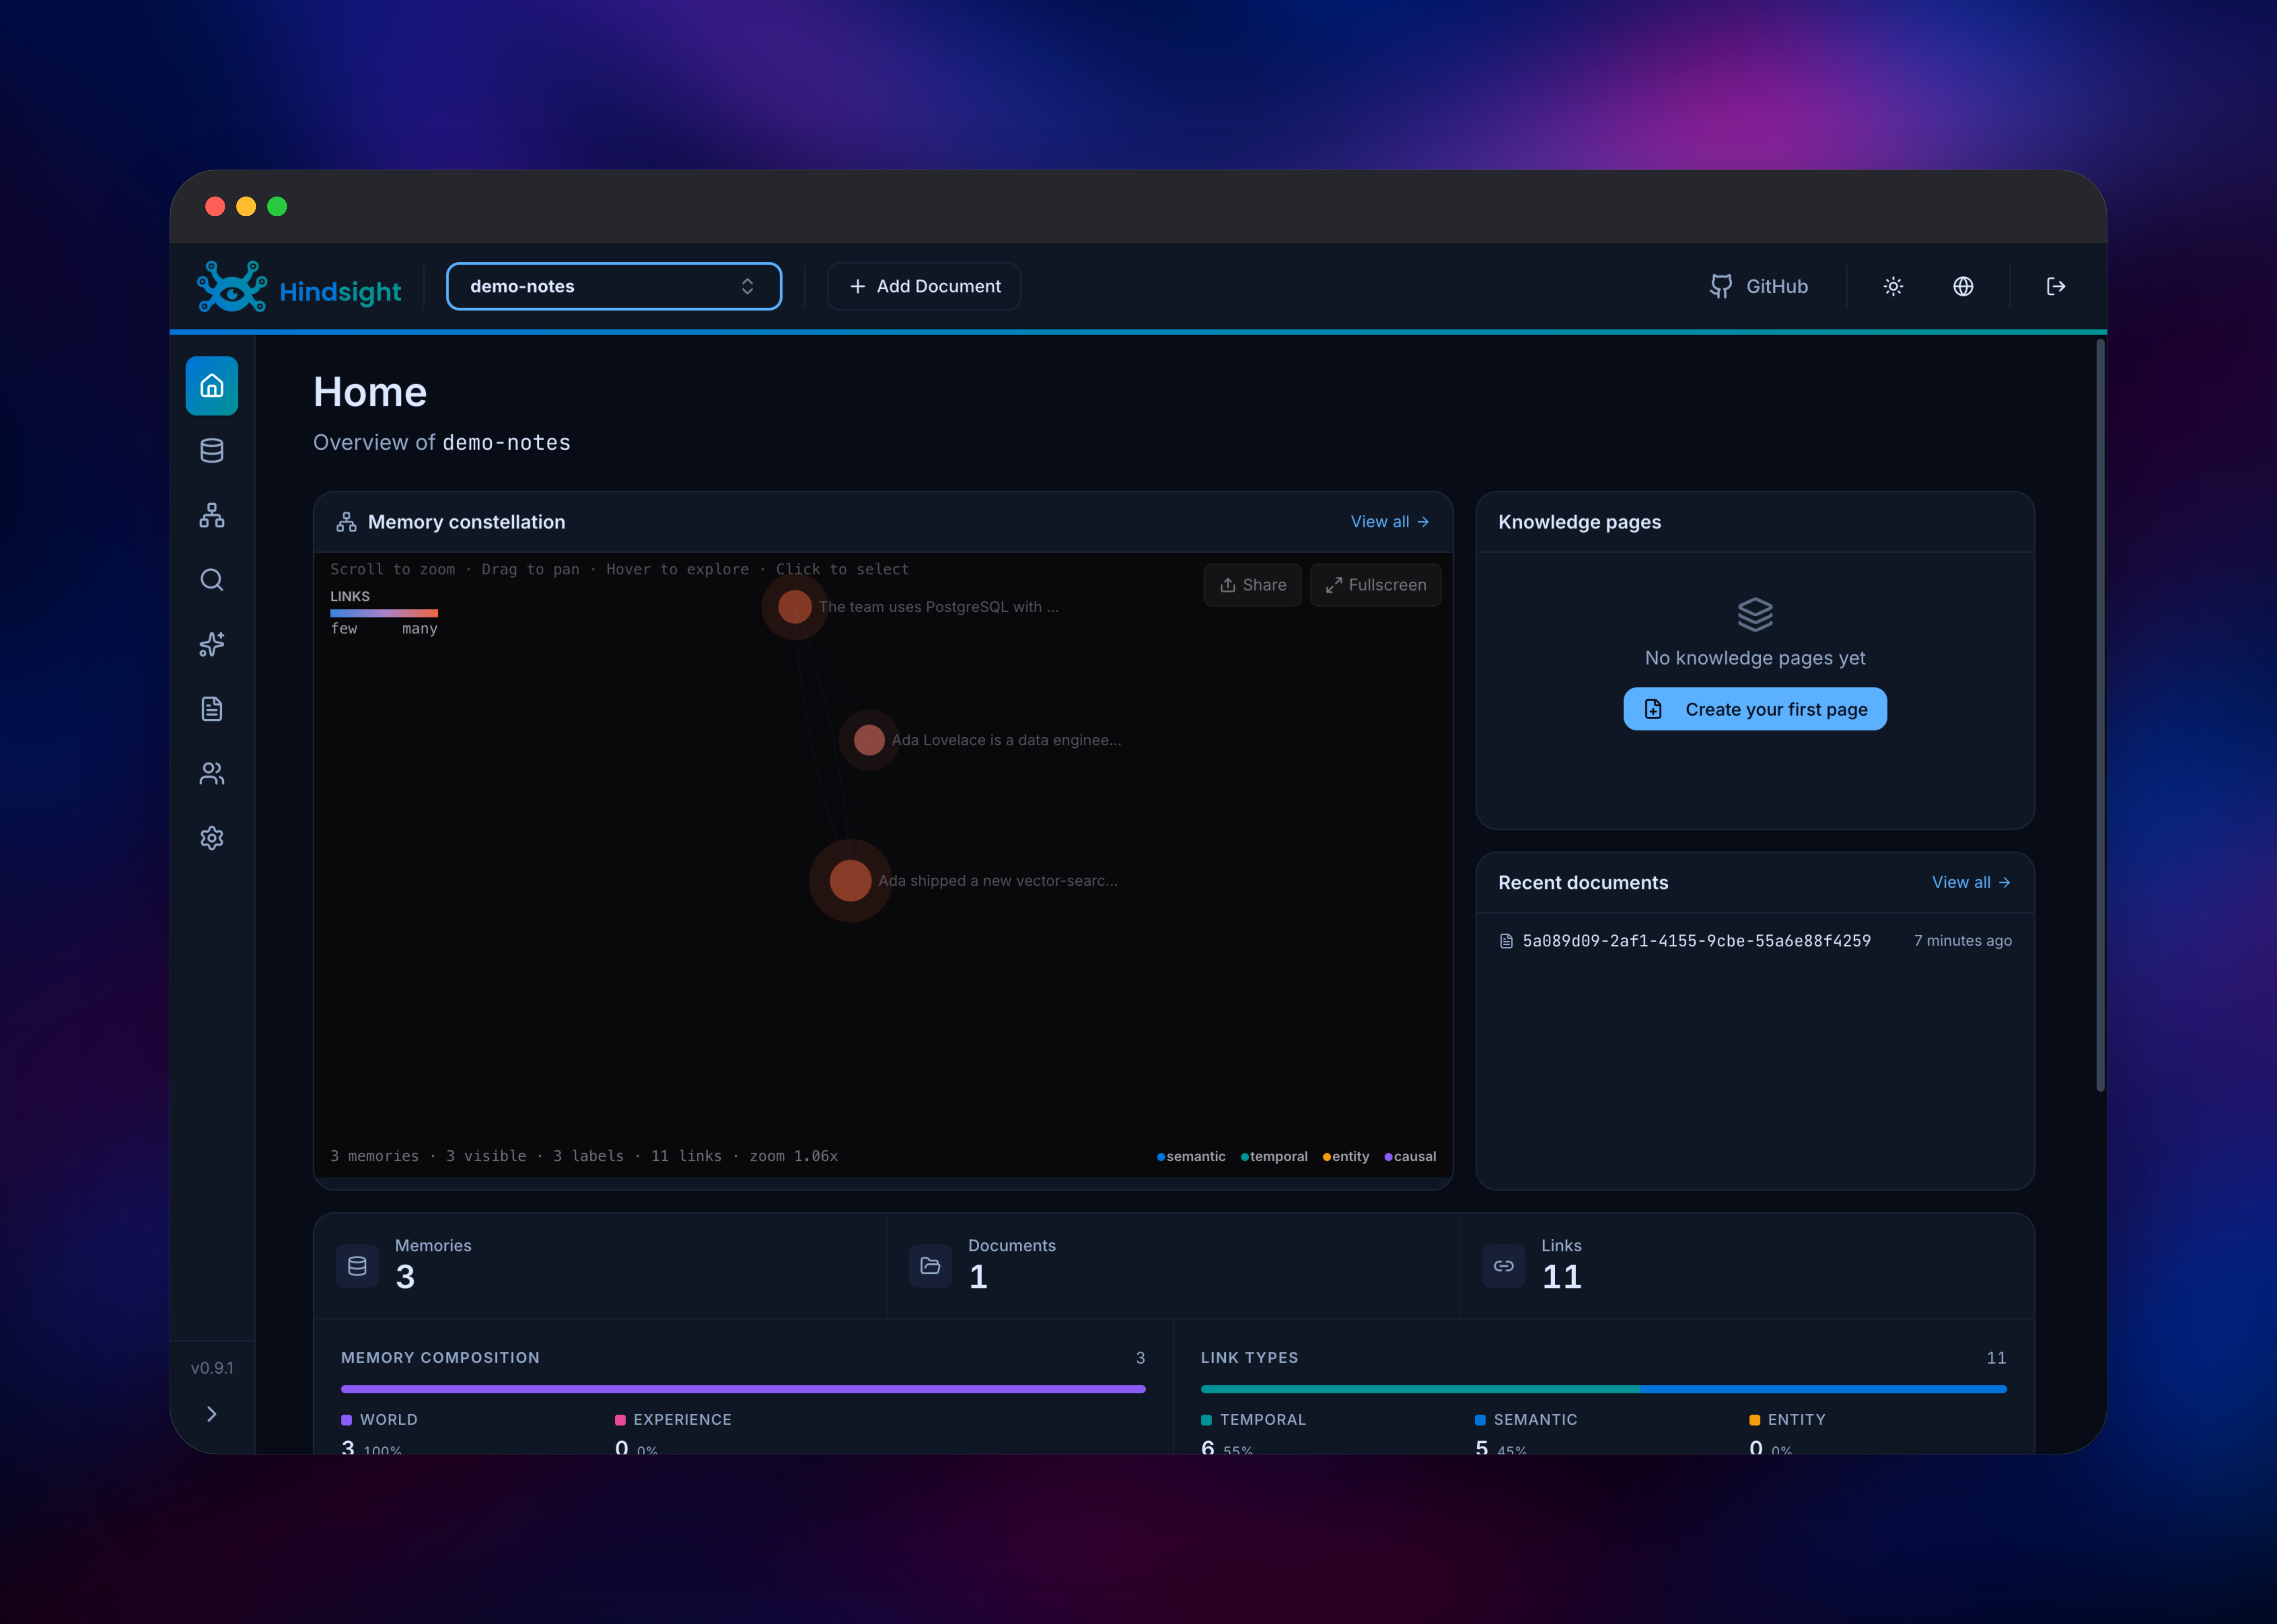Screen dimensions: 2277x1624
Task: Click the links few-many gradient legend
Action: (x=384, y=613)
